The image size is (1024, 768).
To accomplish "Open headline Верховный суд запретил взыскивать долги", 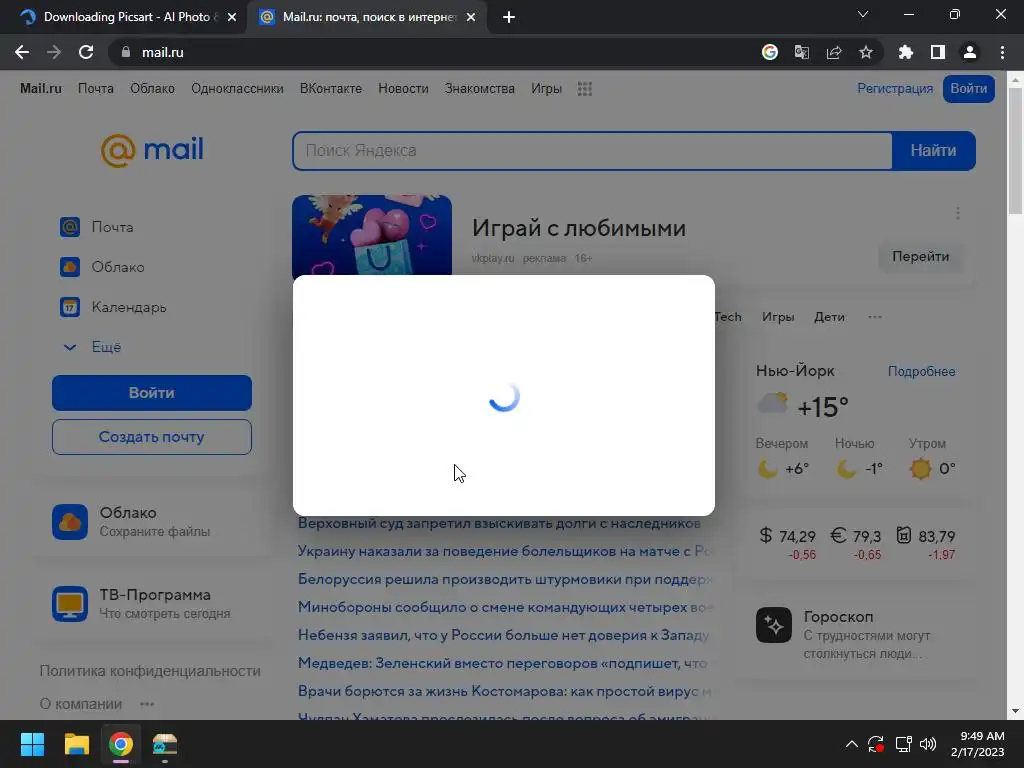I will [500, 523].
